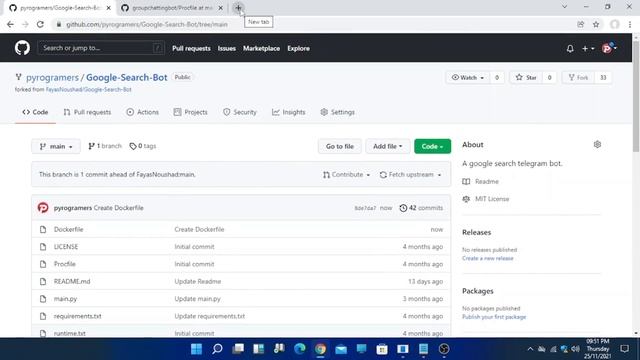This screenshot has height=360, width=640.
Task: Open the Watch dropdown
Action: 467,78
